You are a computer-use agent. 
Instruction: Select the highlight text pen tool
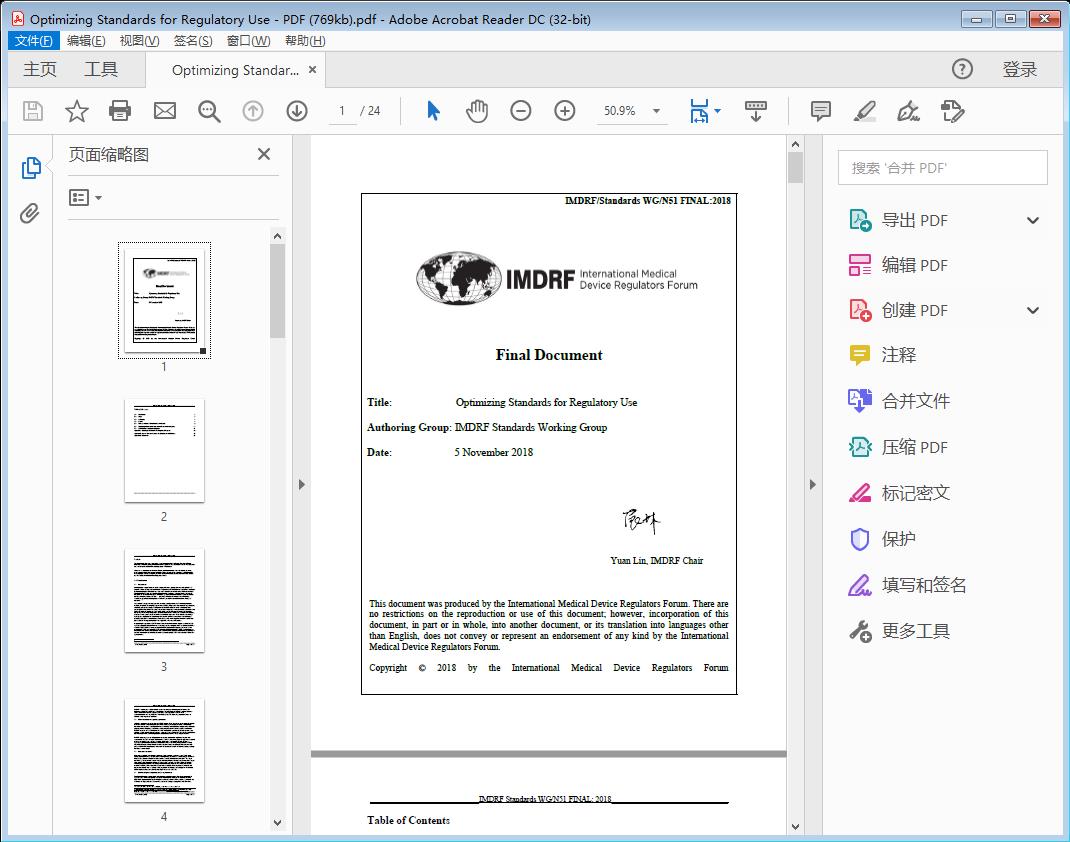click(x=865, y=111)
